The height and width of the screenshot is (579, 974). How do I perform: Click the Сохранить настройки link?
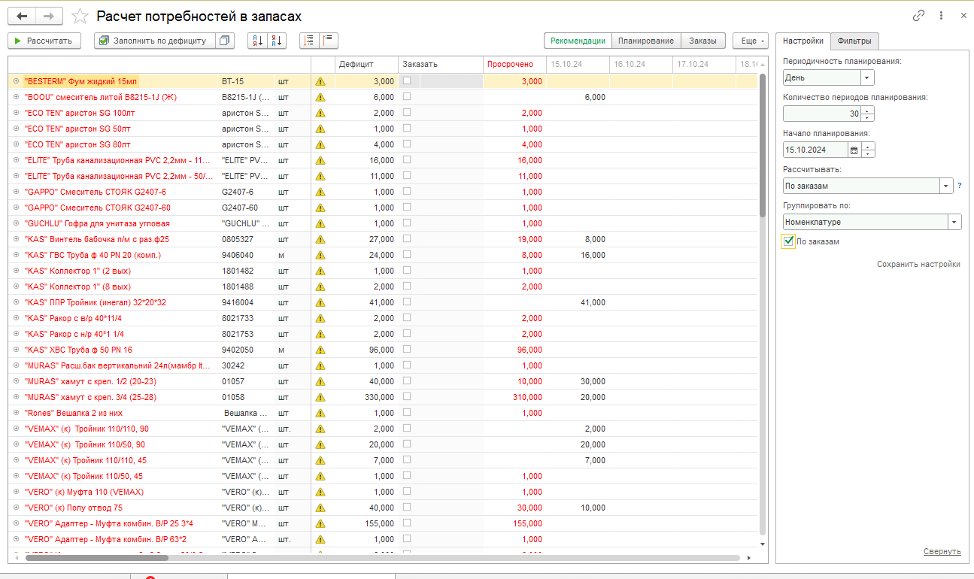pyautogui.click(x=918, y=264)
